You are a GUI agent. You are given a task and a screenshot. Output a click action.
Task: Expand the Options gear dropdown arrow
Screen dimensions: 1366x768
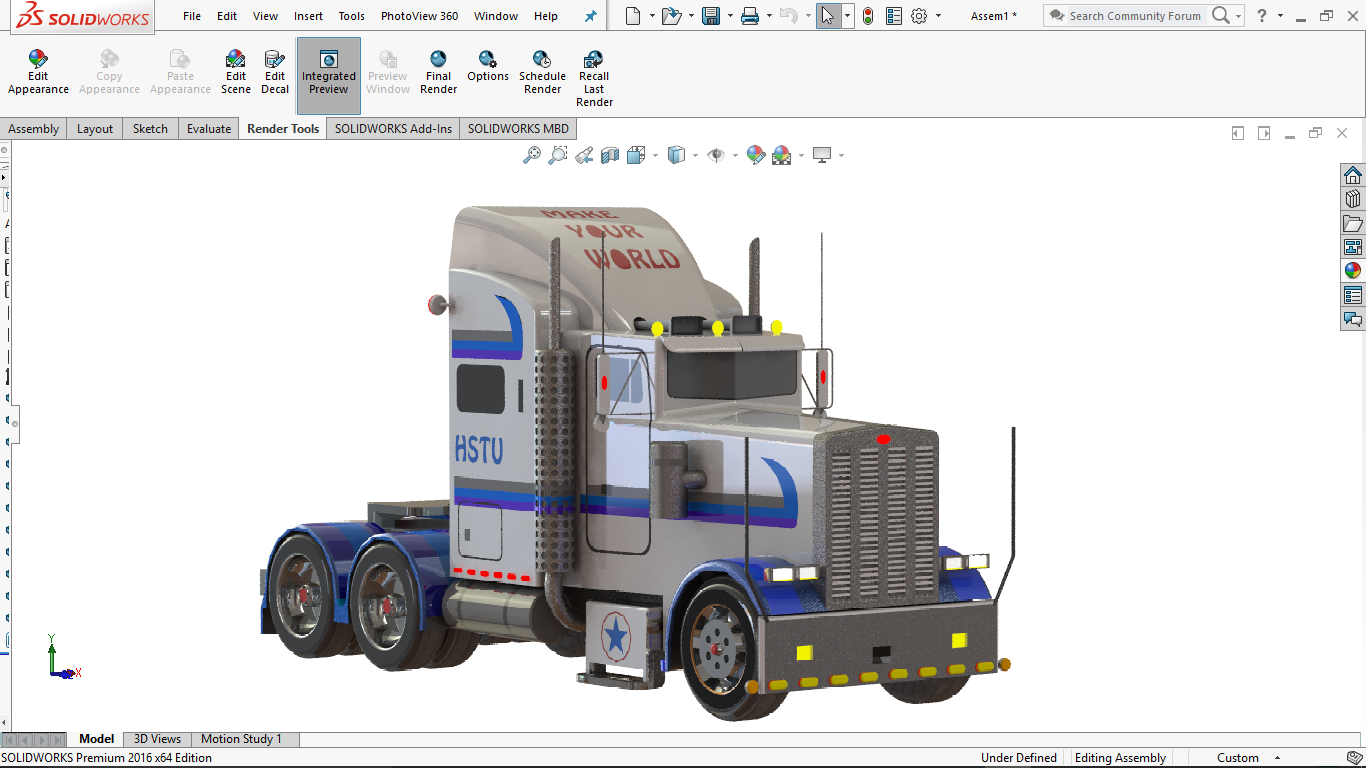pos(938,16)
